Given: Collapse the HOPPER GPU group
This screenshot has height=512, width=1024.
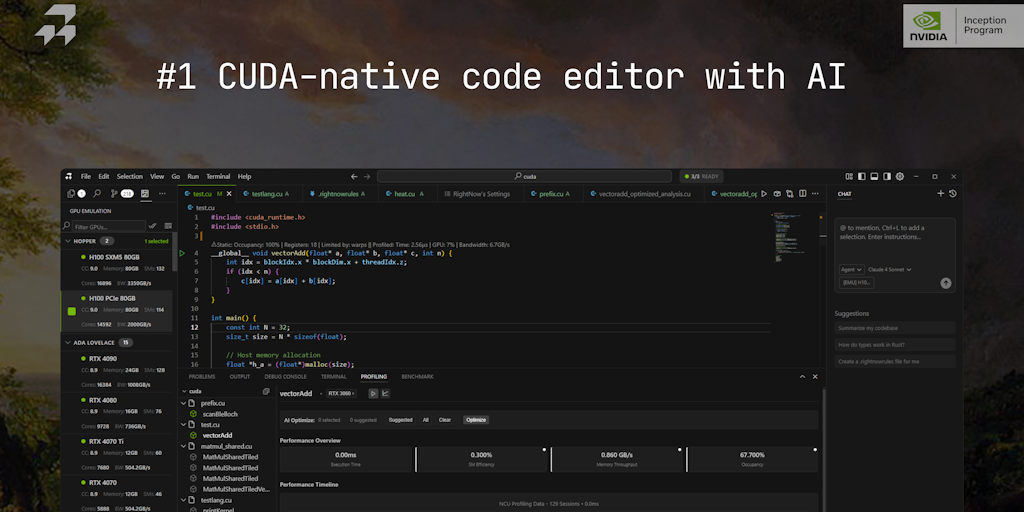Looking at the screenshot, I should (x=68, y=241).
